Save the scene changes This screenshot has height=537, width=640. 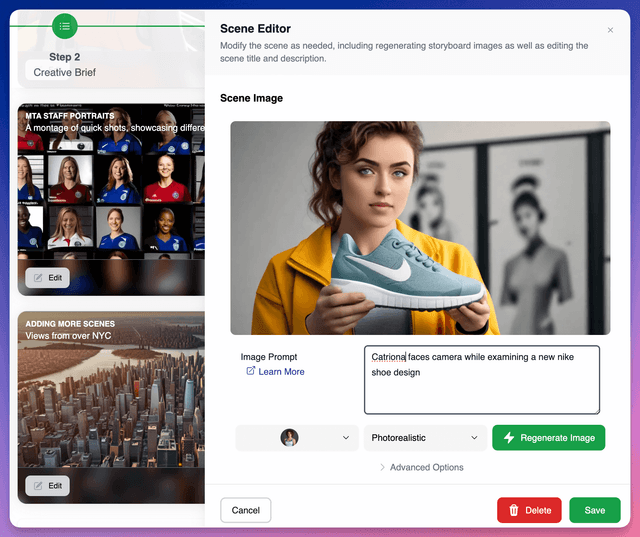pos(595,510)
